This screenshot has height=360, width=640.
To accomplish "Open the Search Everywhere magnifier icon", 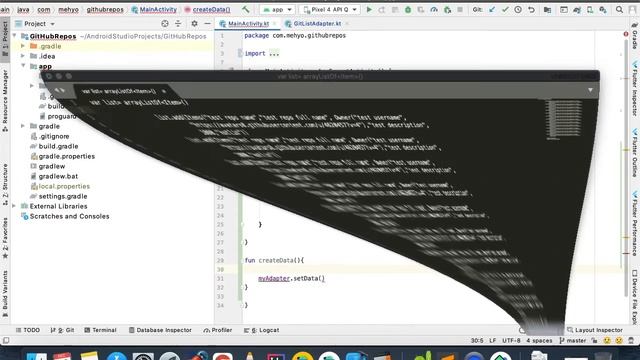I will pos(619,9).
